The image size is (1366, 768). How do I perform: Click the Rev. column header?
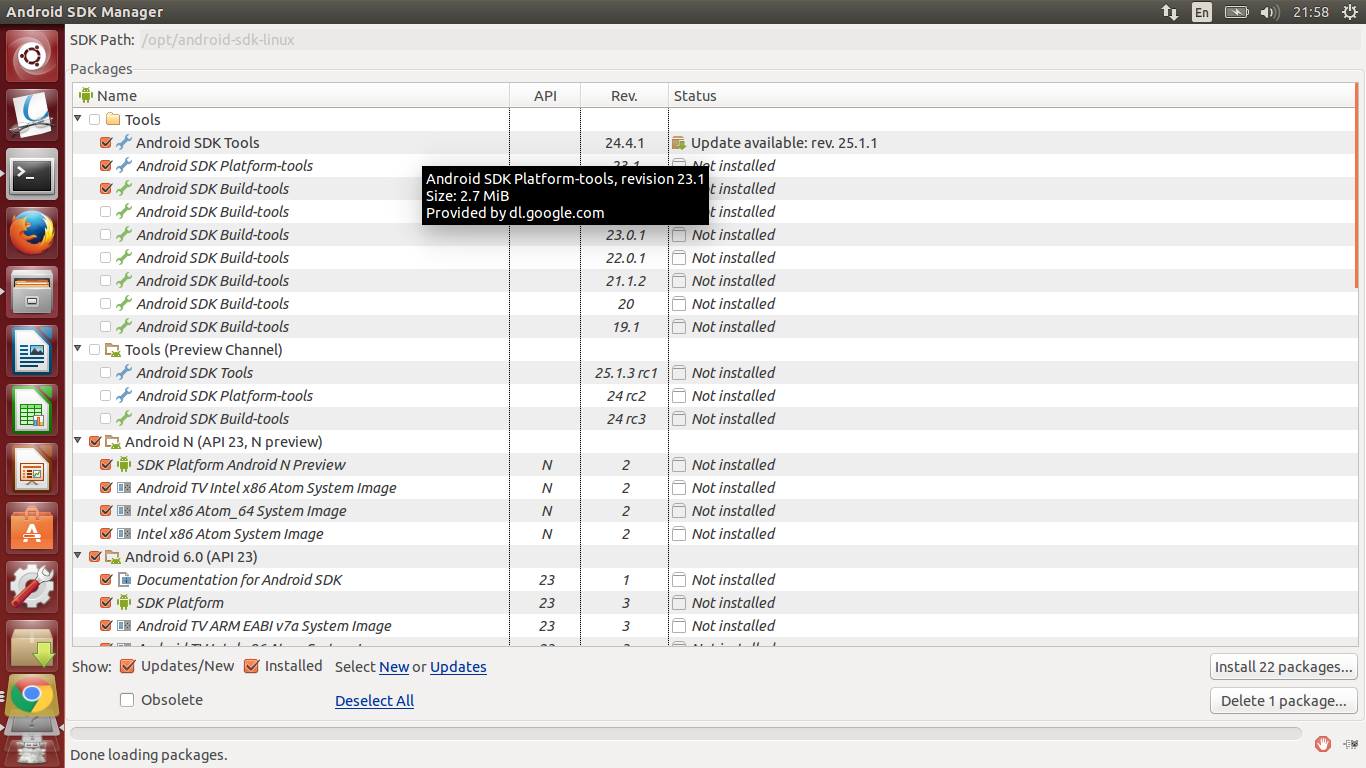click(625, 96)
